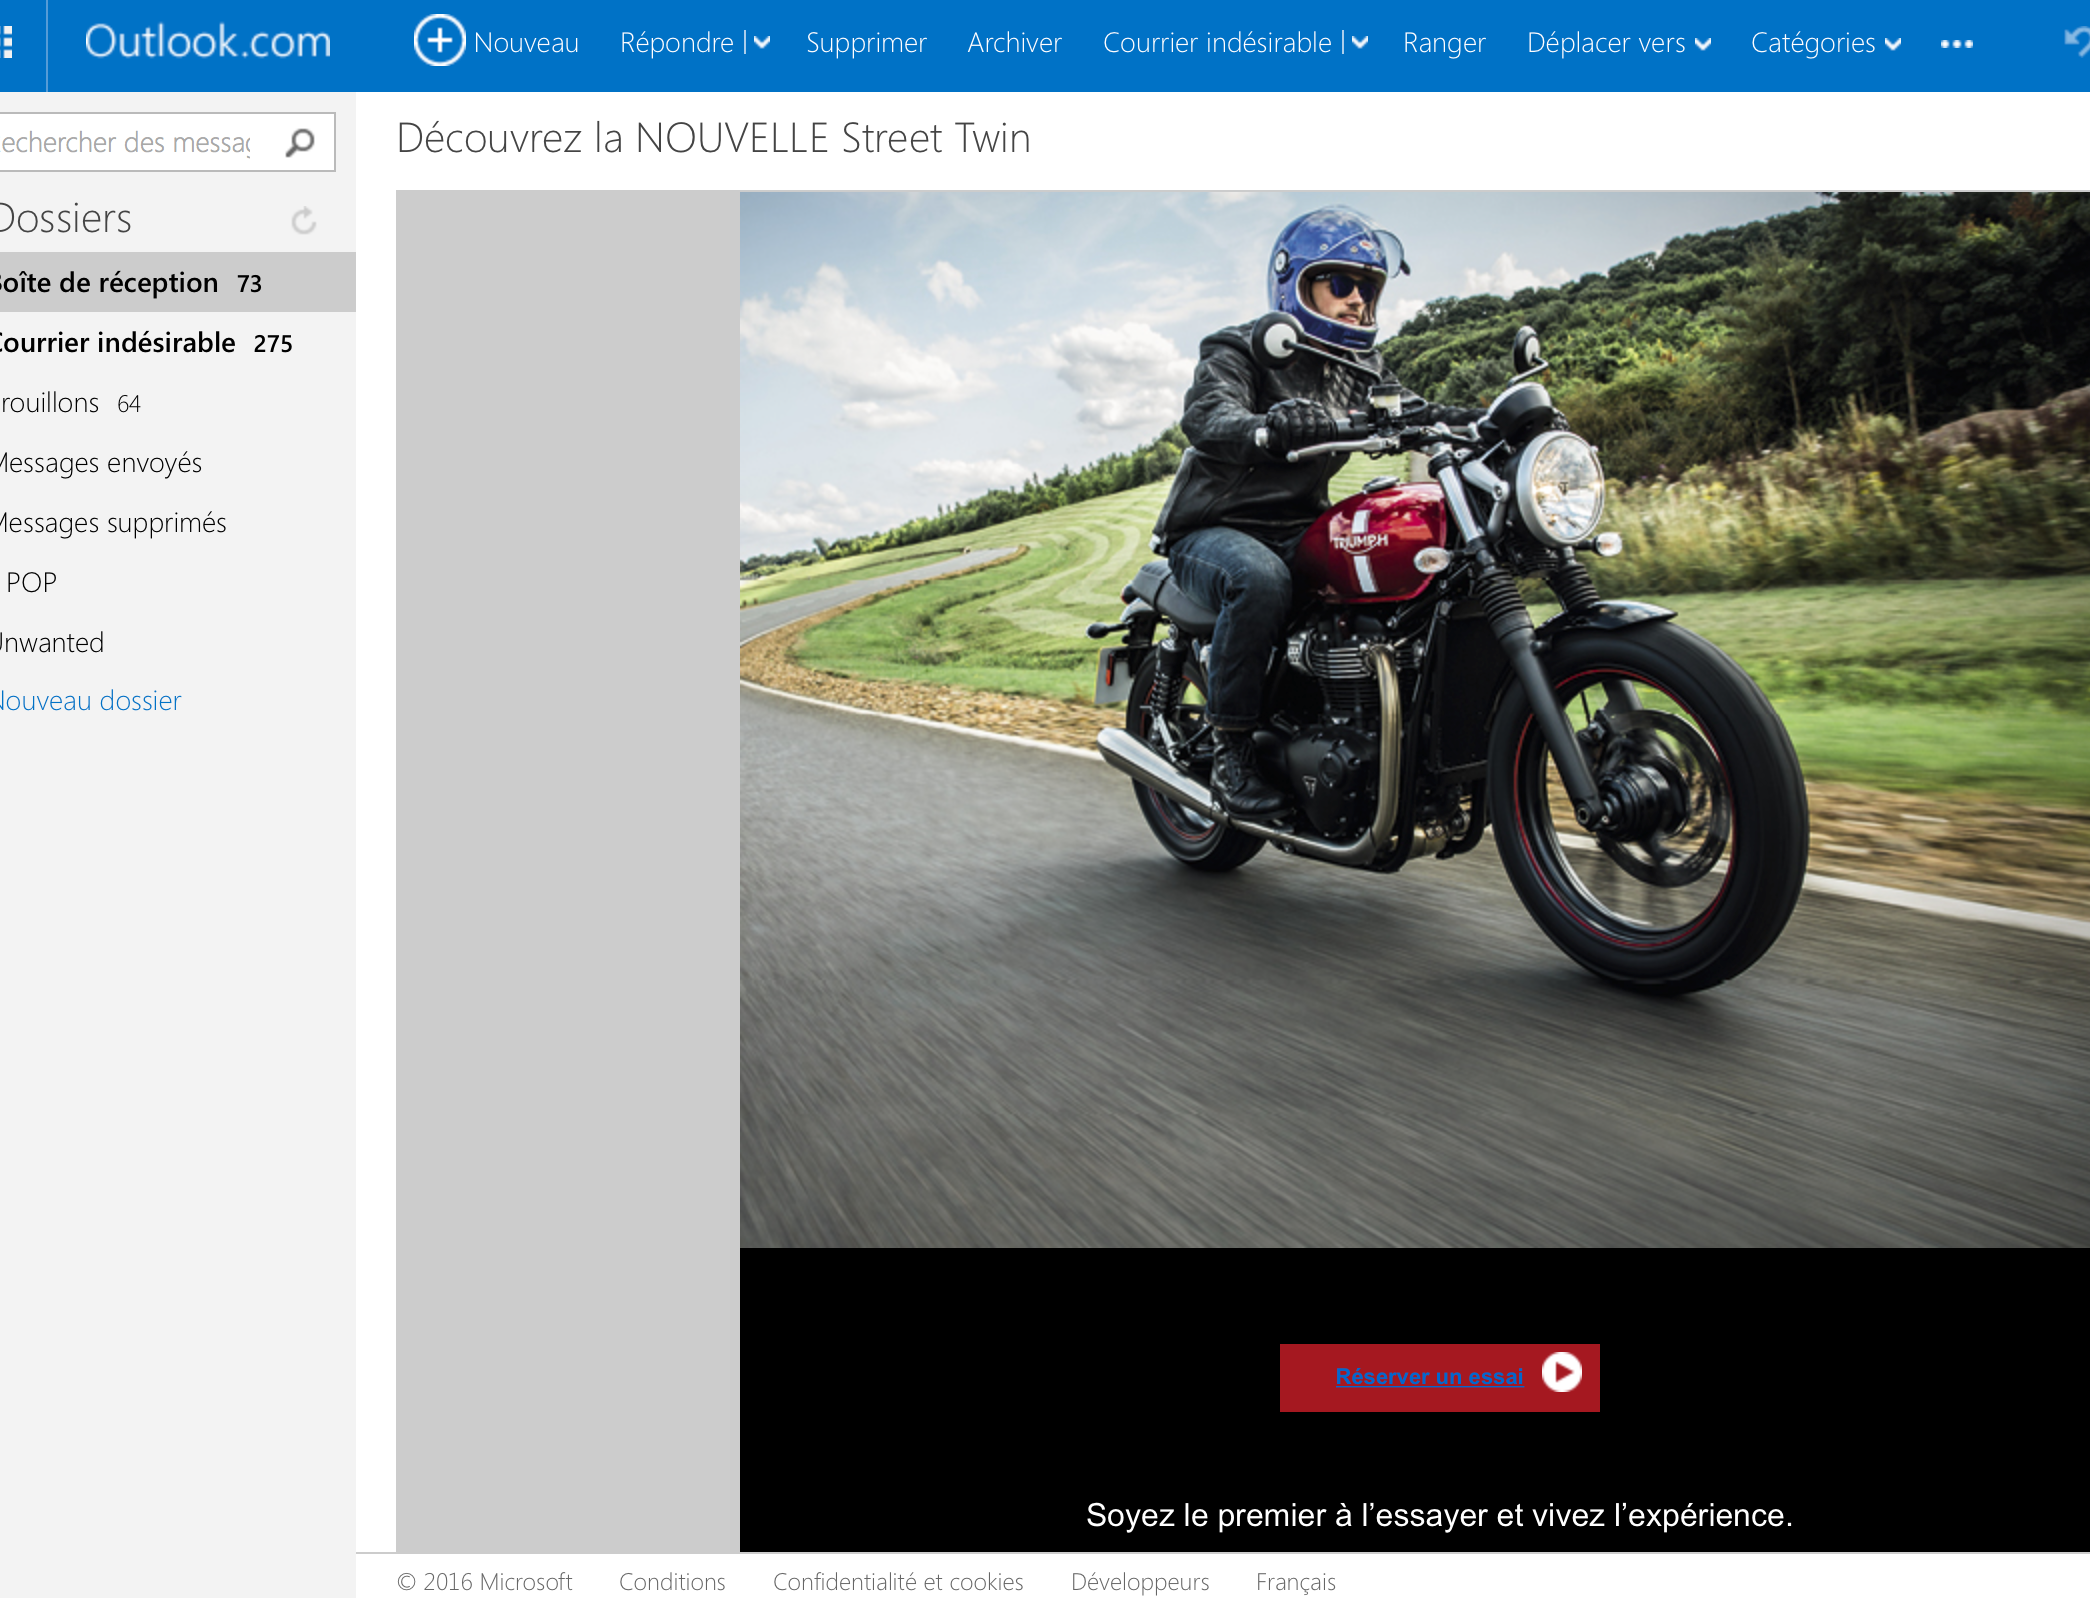Refresh the Dossiers folder list

304,220
